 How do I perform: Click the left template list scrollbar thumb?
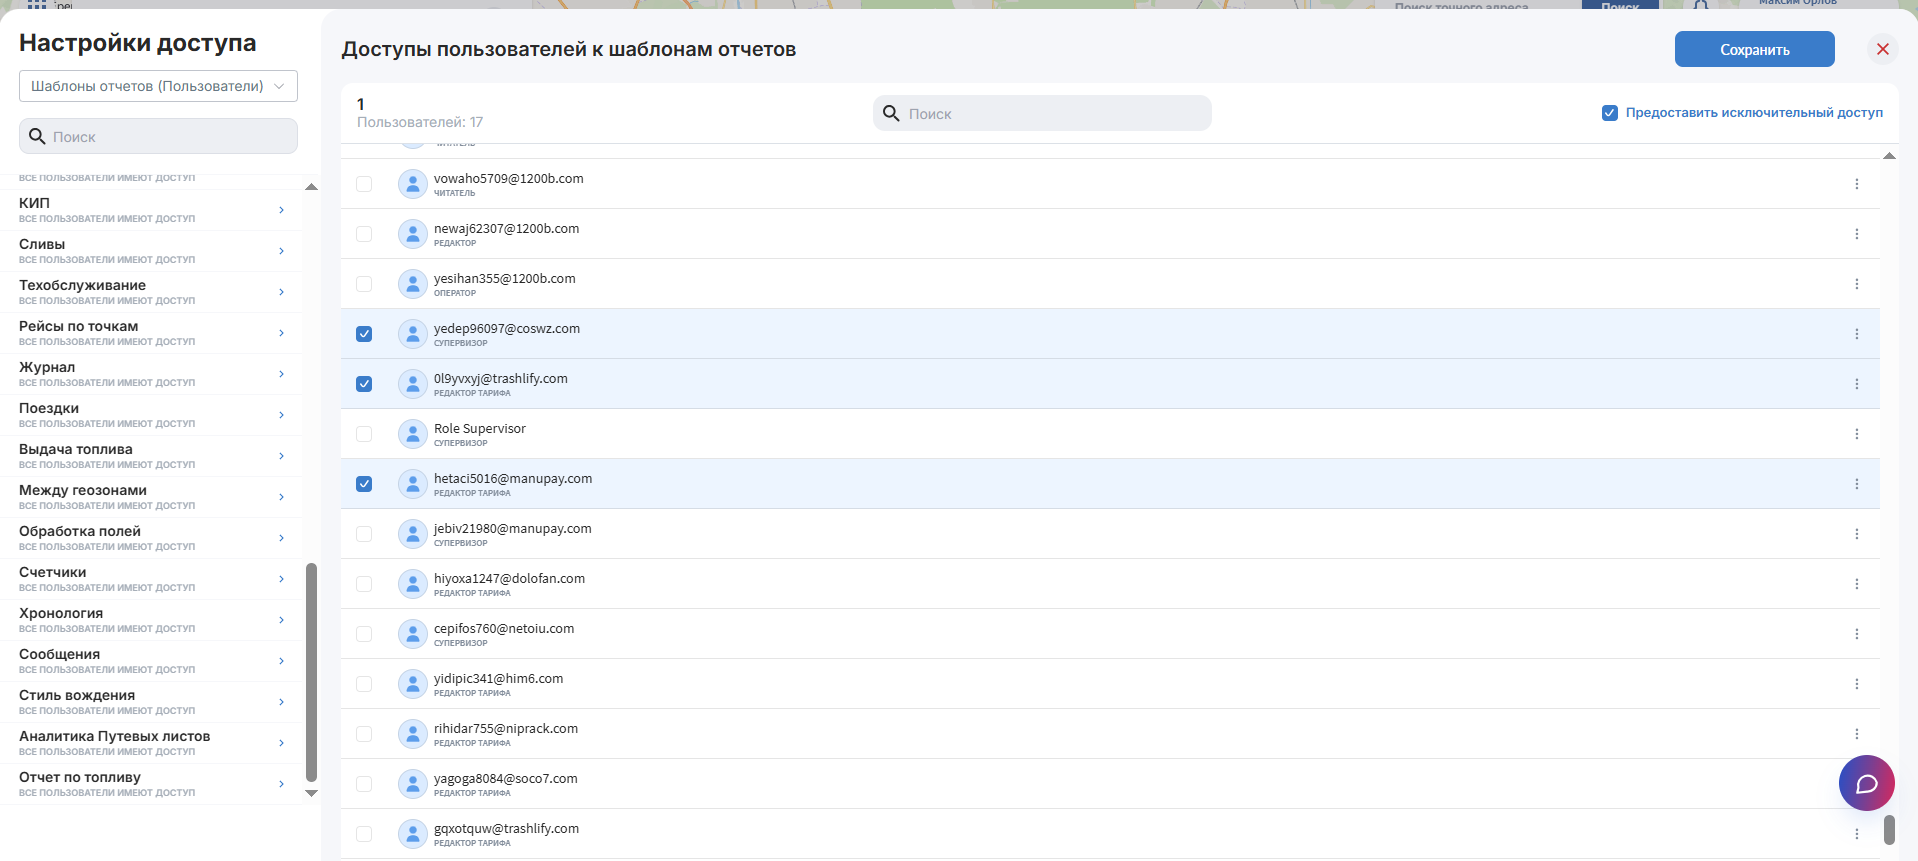(x=311, y=672)
